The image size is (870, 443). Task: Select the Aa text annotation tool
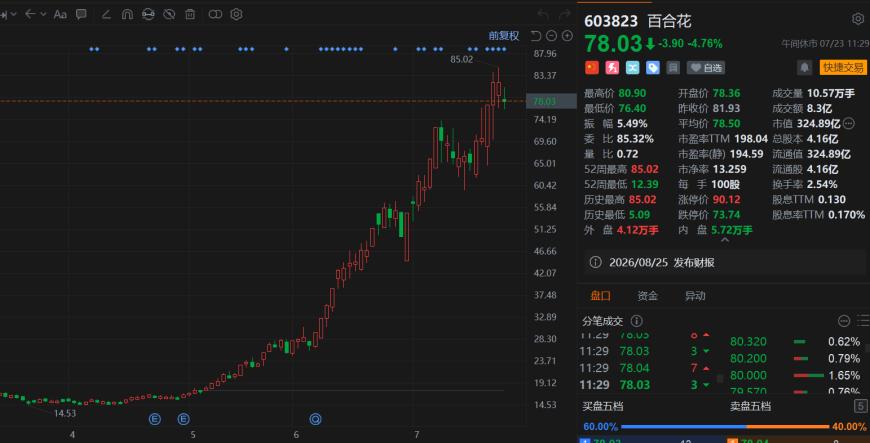click(60, 14)
